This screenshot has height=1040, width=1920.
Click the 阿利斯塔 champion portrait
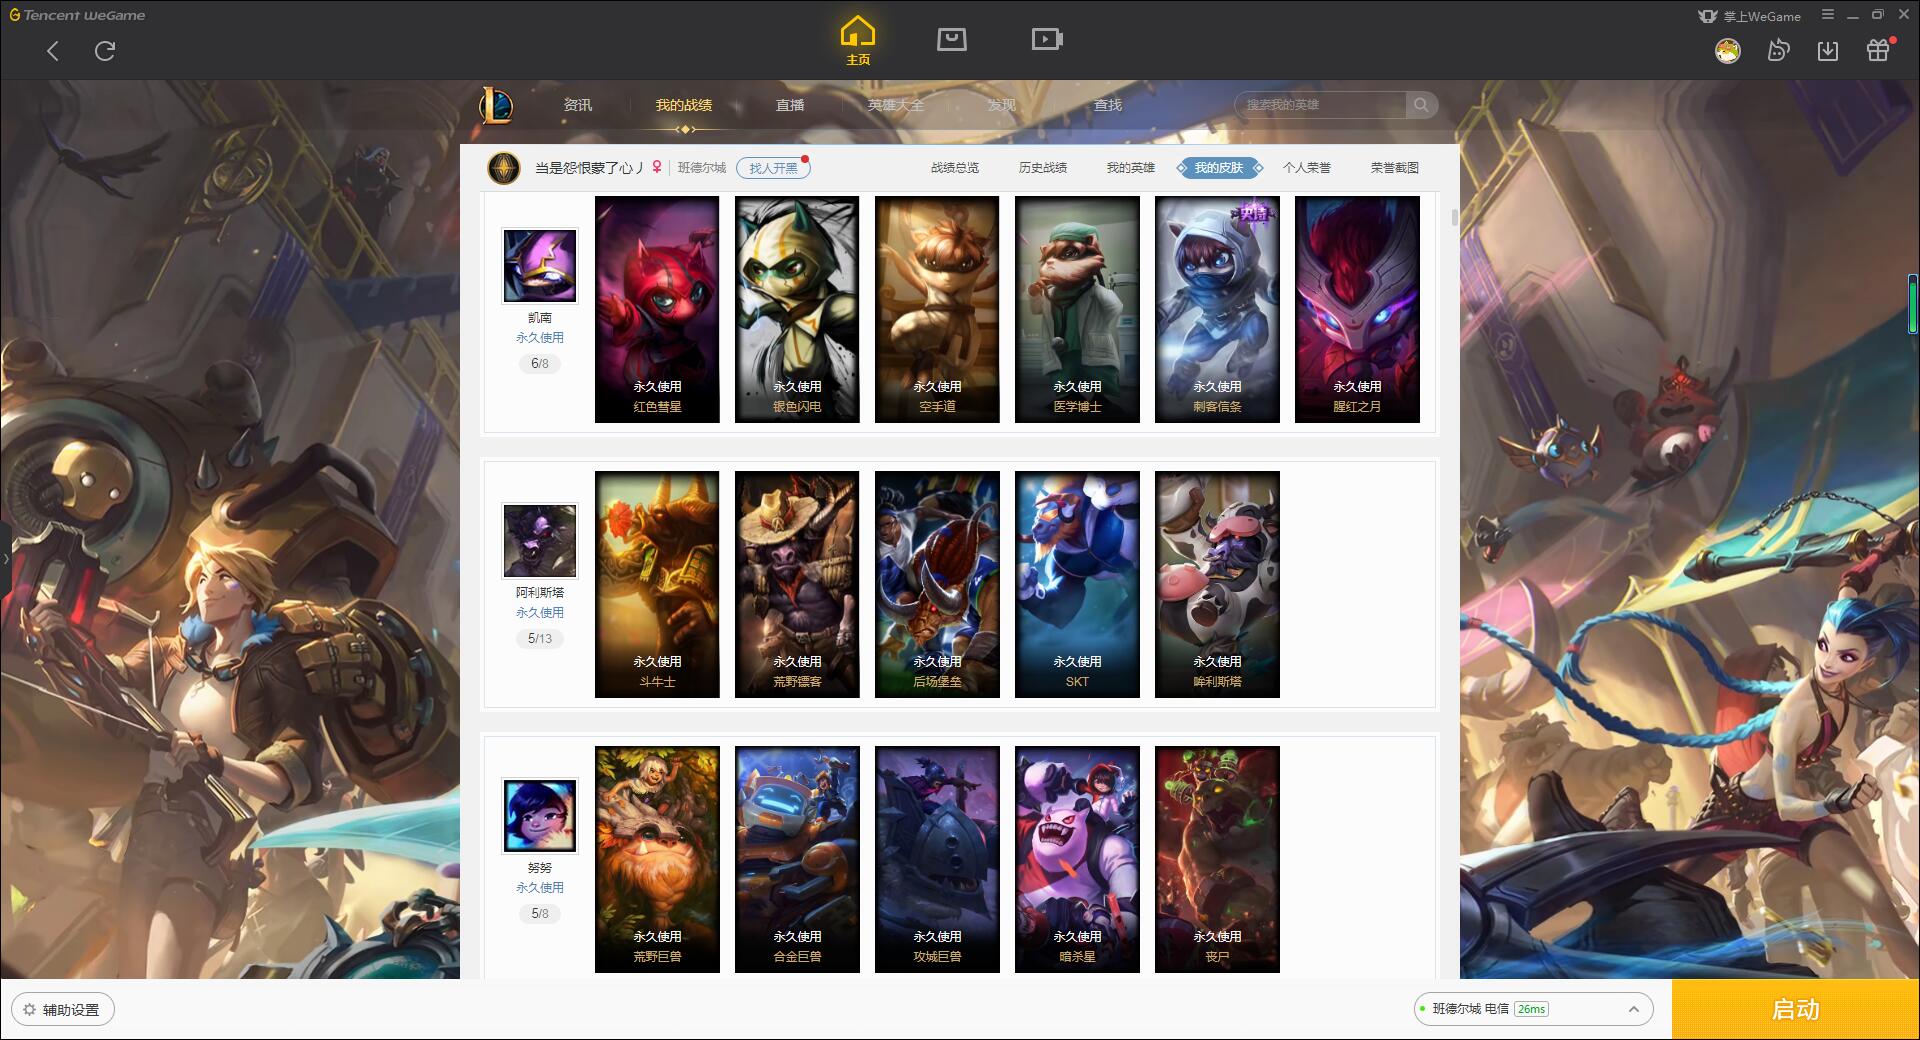[x=540, y=541]
